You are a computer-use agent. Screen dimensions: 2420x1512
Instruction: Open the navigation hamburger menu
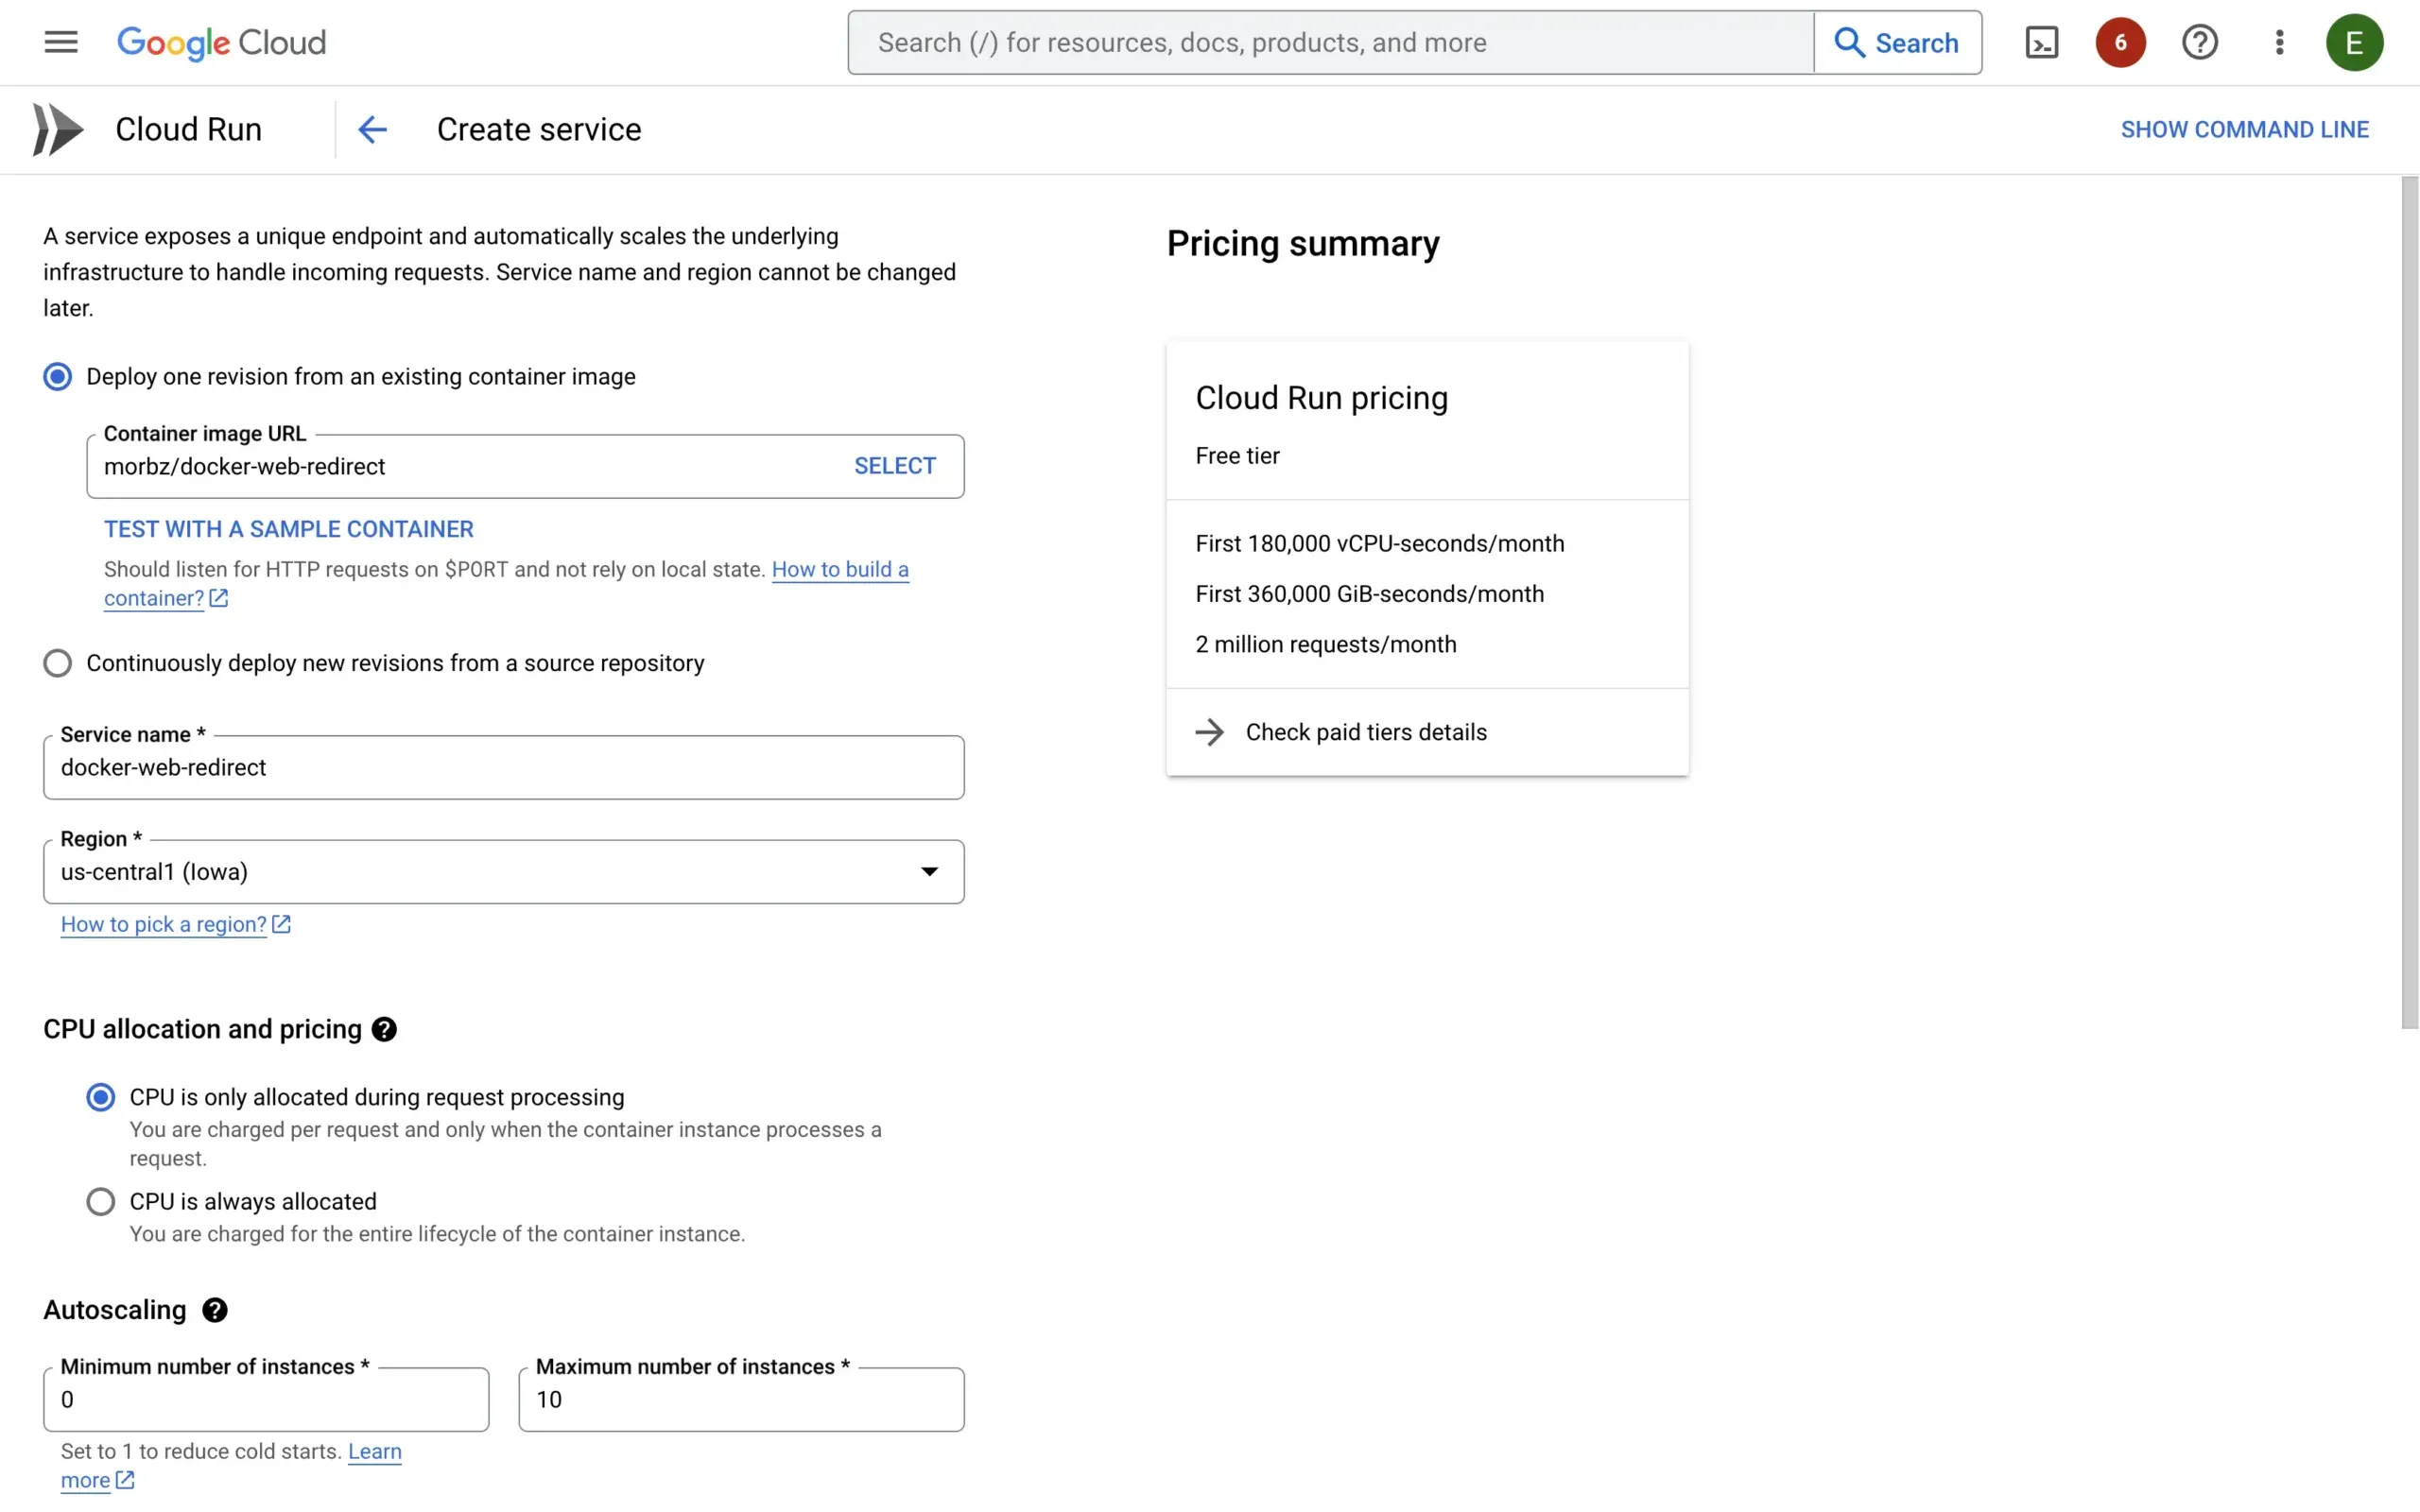click(x=59, y=42)
